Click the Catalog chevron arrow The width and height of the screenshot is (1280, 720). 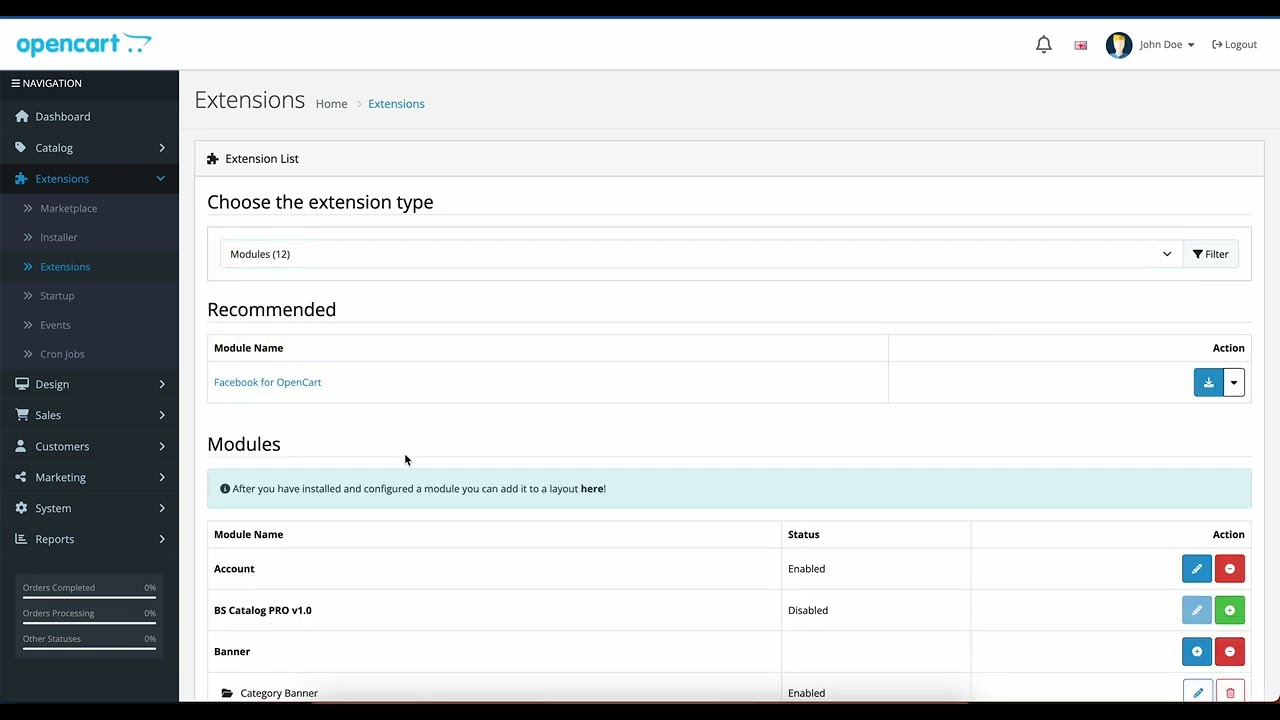(162, 147)
